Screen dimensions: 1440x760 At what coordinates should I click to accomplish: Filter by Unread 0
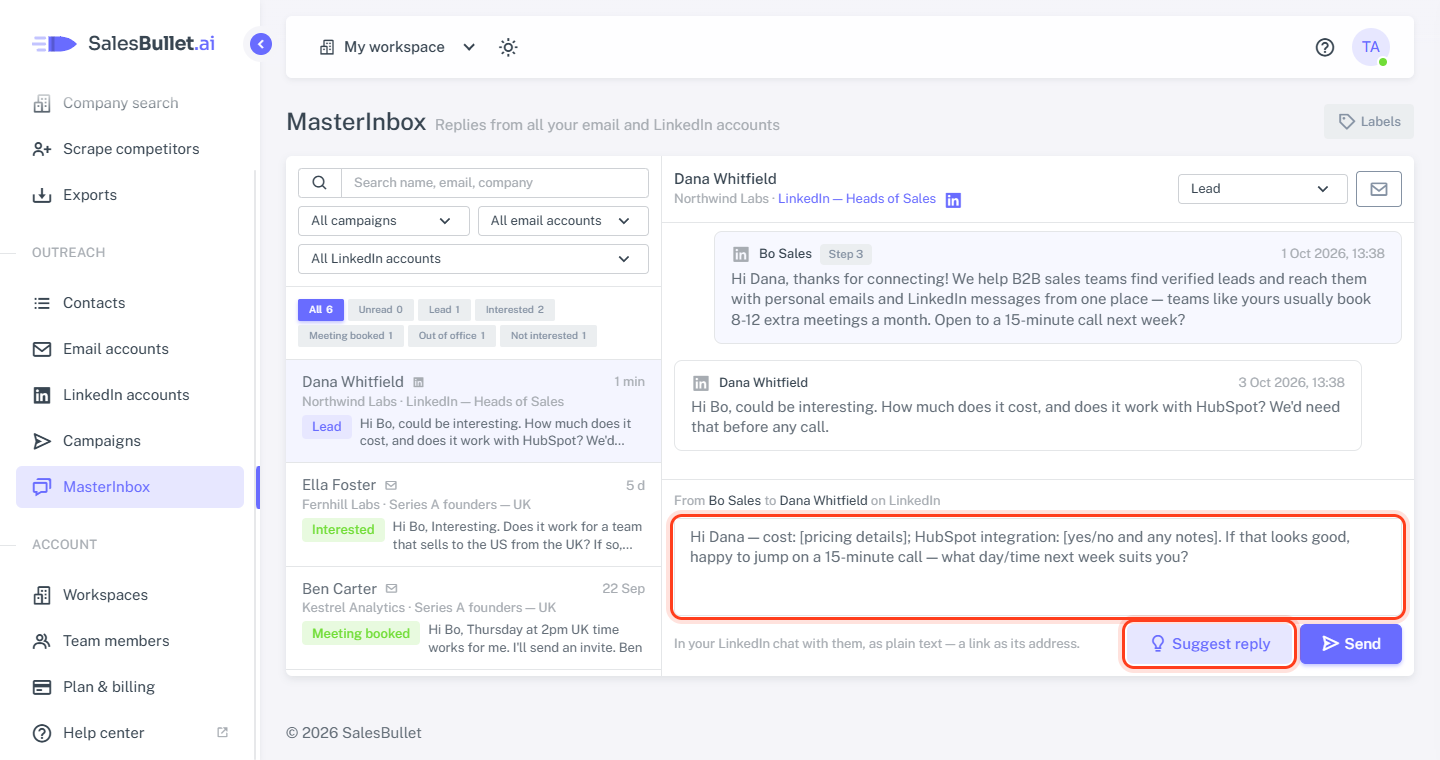coord(381,310)
